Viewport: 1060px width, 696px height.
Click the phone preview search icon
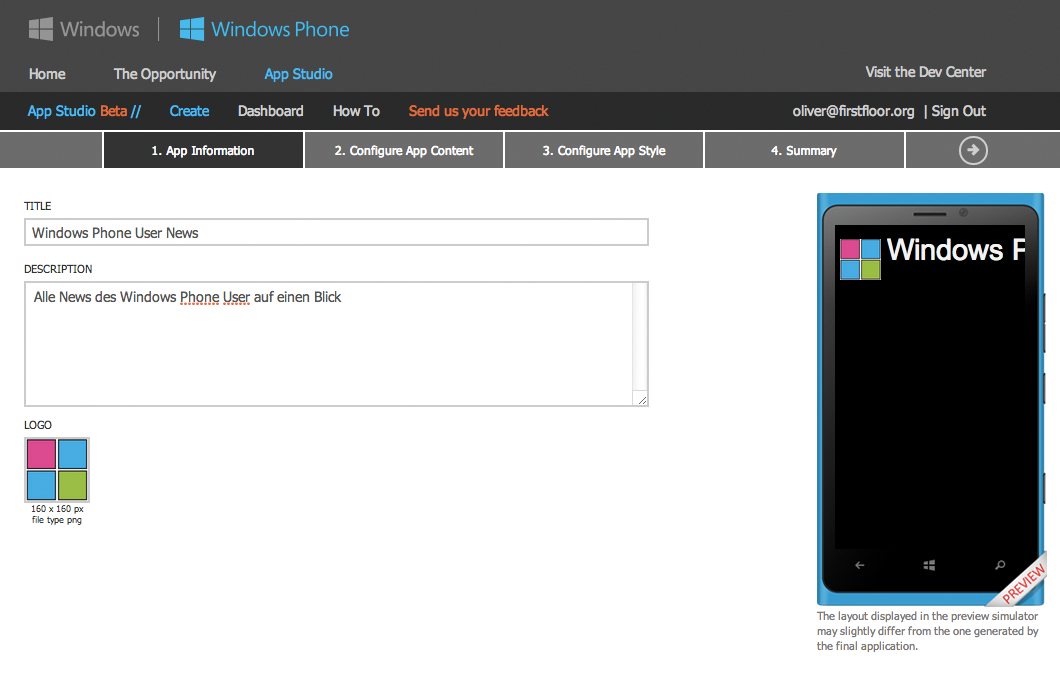(1000, 565)
